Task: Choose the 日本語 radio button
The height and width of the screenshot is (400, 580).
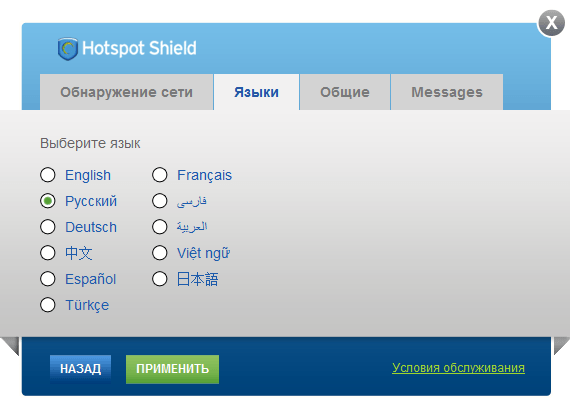Action: coord(160,279)
